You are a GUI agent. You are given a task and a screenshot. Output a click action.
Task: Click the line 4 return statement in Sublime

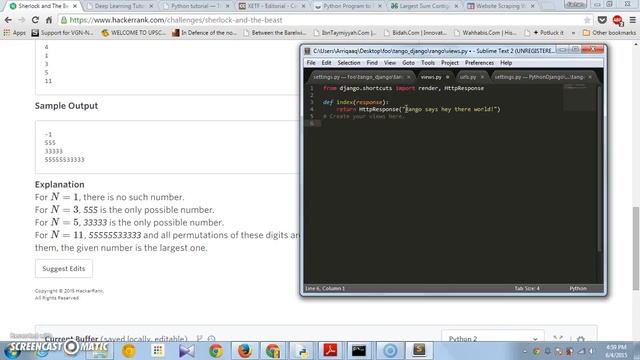pyautogui.click(x=418, y=109)
